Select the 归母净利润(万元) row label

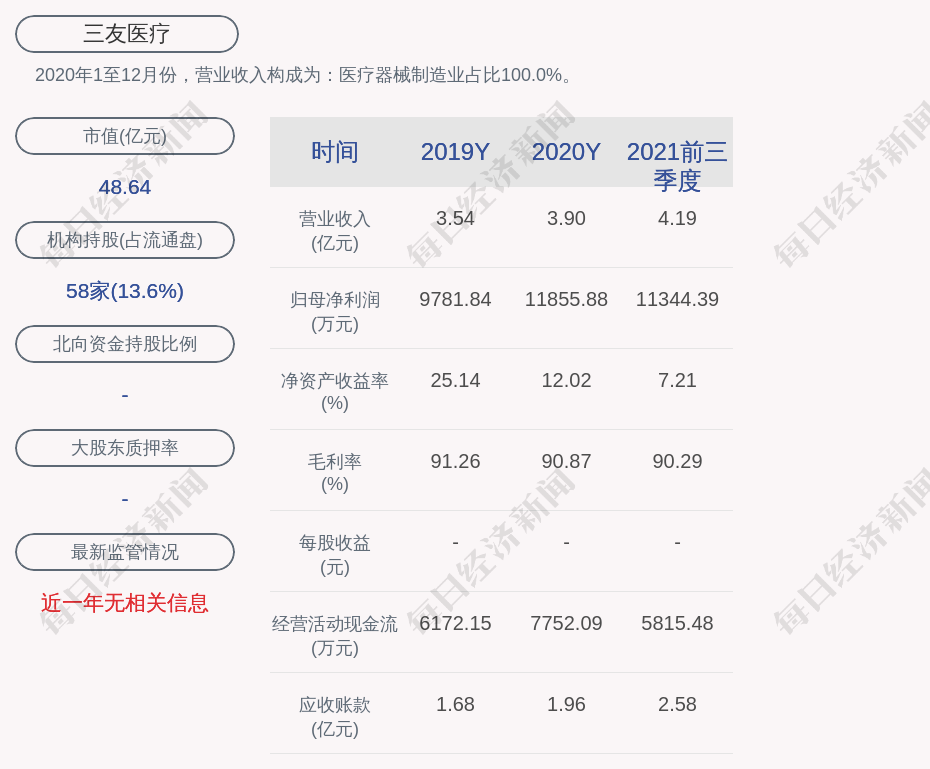335,312
